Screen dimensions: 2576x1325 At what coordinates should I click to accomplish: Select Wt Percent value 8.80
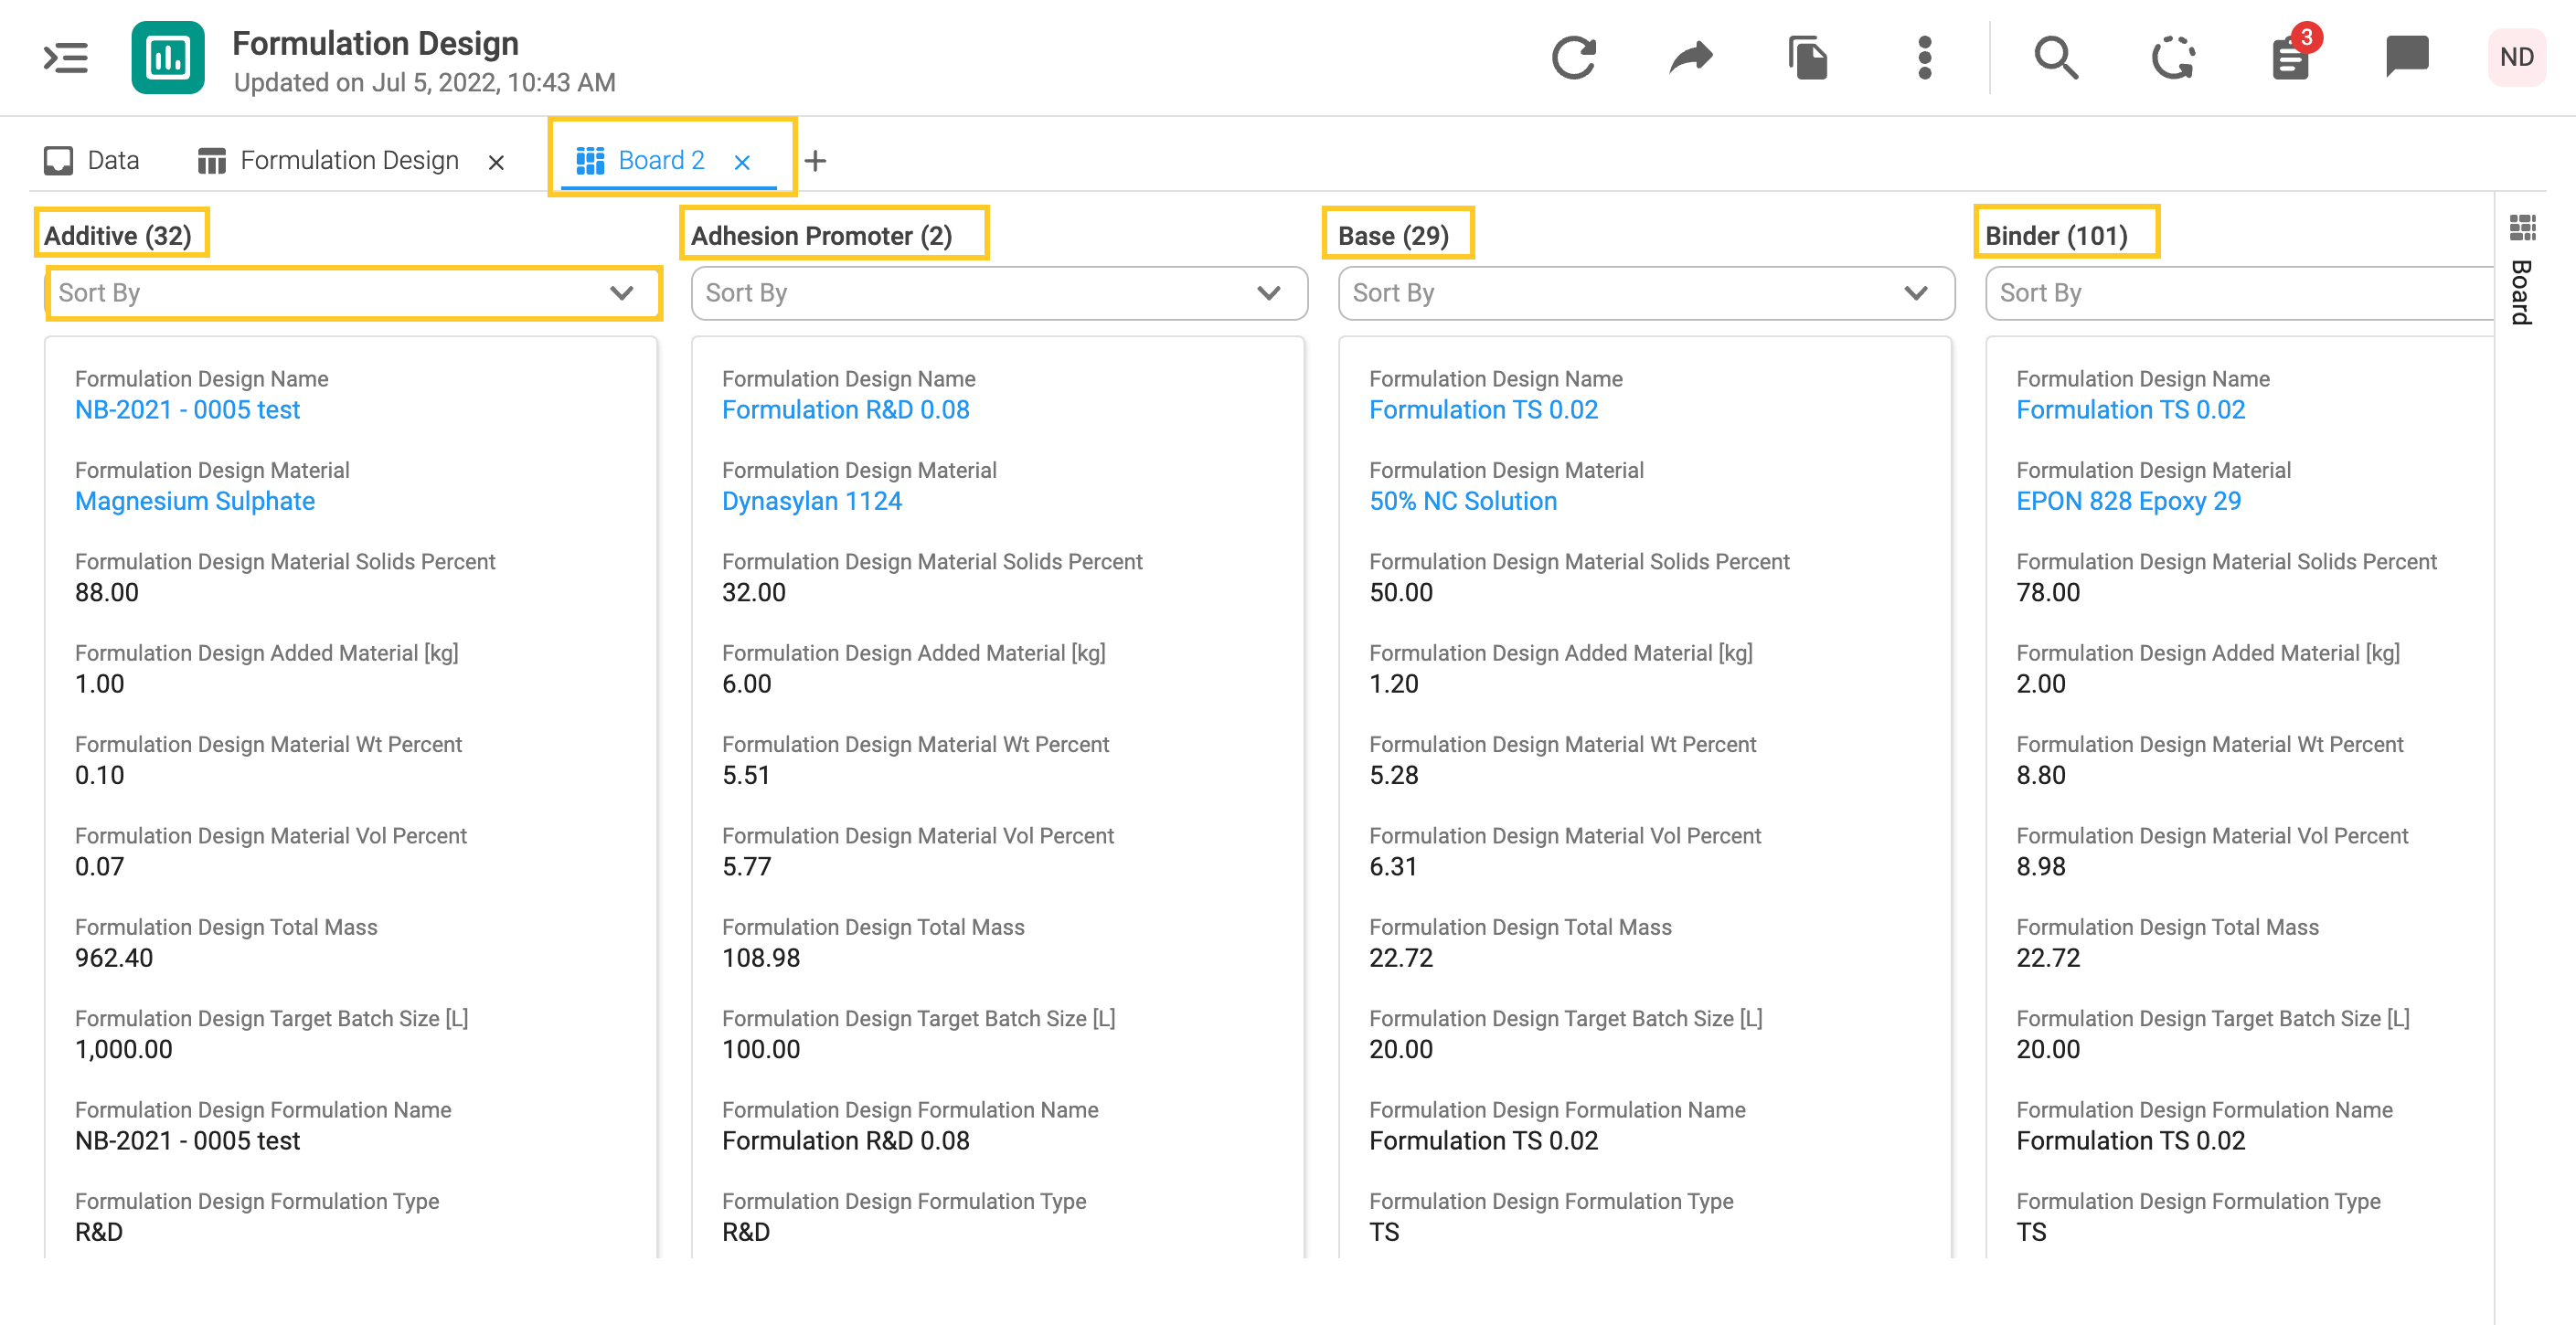point(2041,776)
